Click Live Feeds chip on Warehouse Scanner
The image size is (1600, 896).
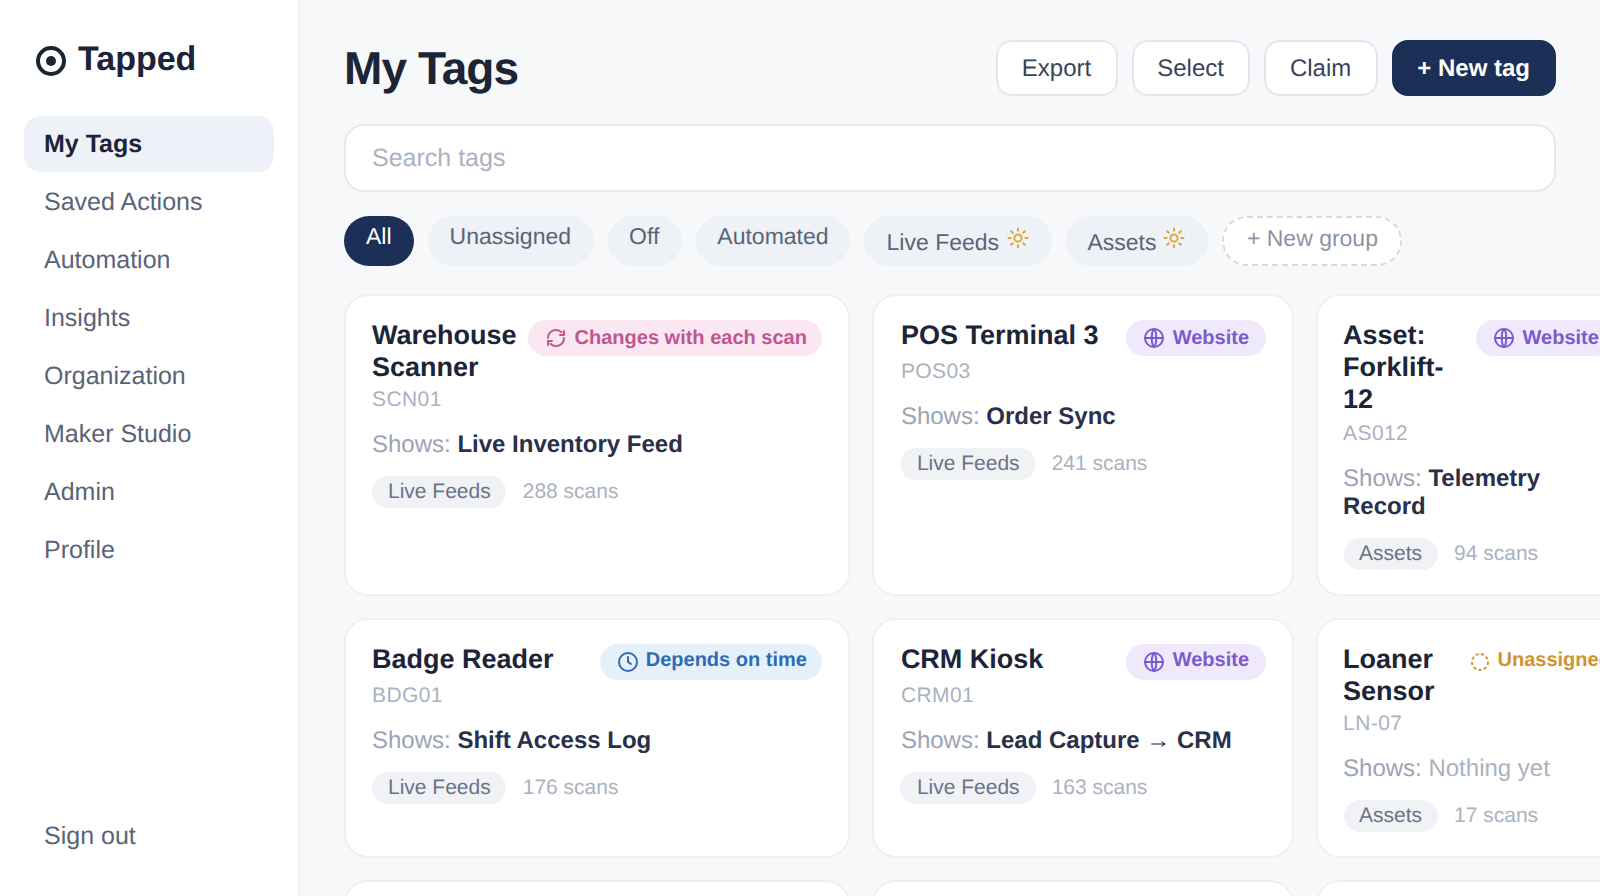point(439,491)
